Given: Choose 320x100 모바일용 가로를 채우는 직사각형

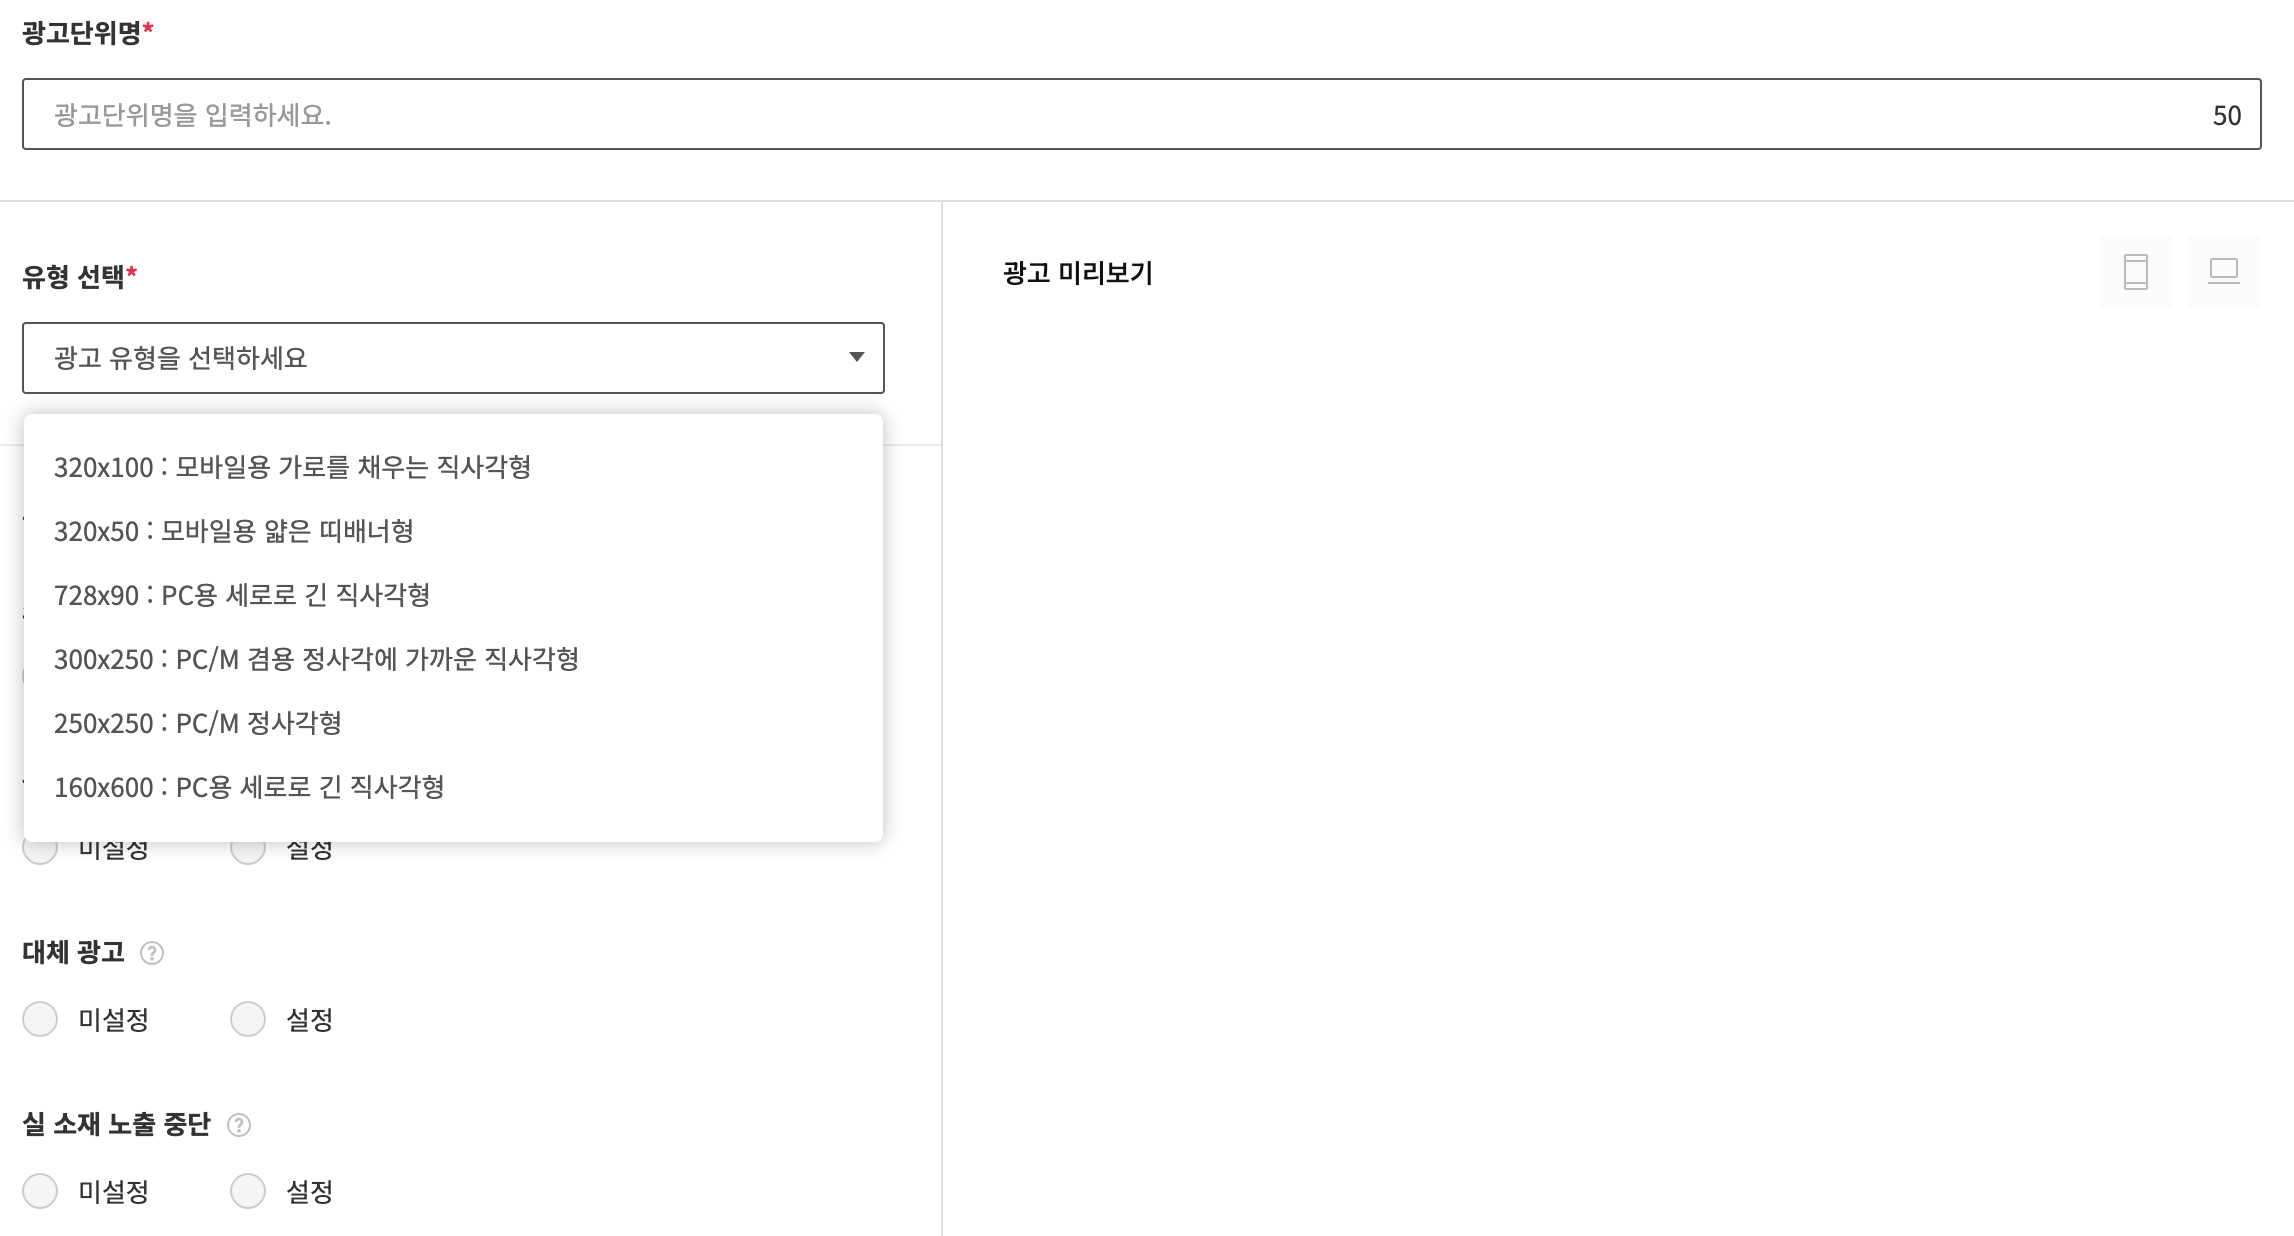Looking at the screenshot, I should coord(292,467).
